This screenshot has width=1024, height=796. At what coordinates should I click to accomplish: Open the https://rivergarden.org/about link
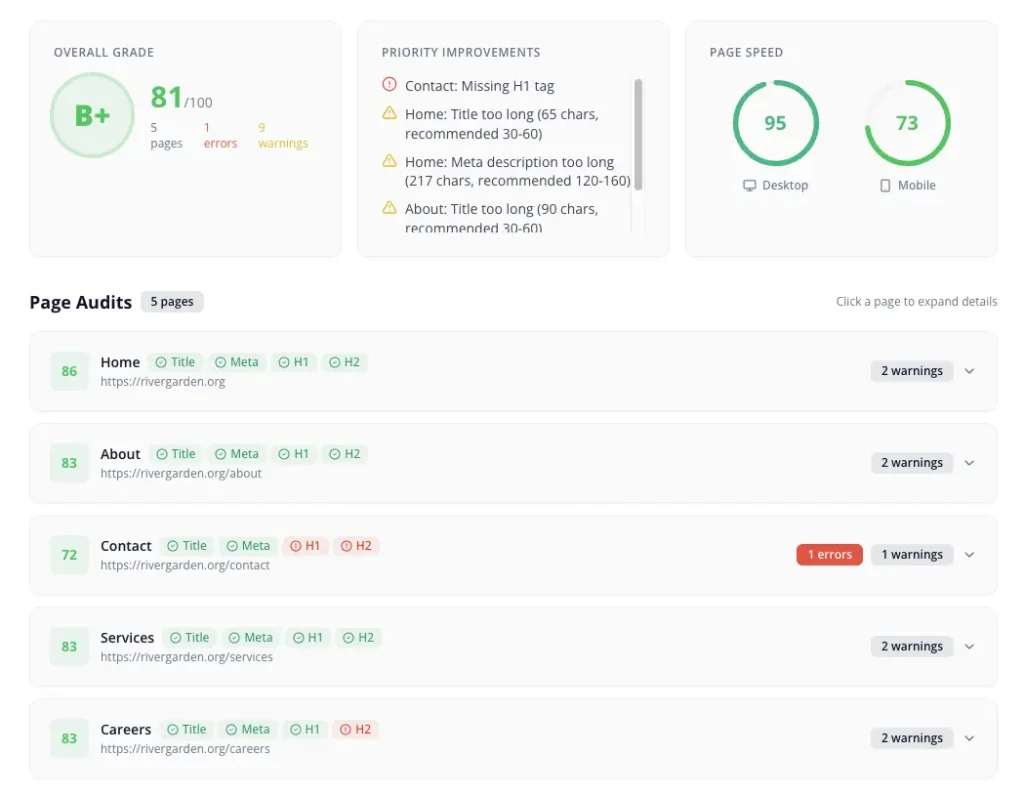[181, 473]
